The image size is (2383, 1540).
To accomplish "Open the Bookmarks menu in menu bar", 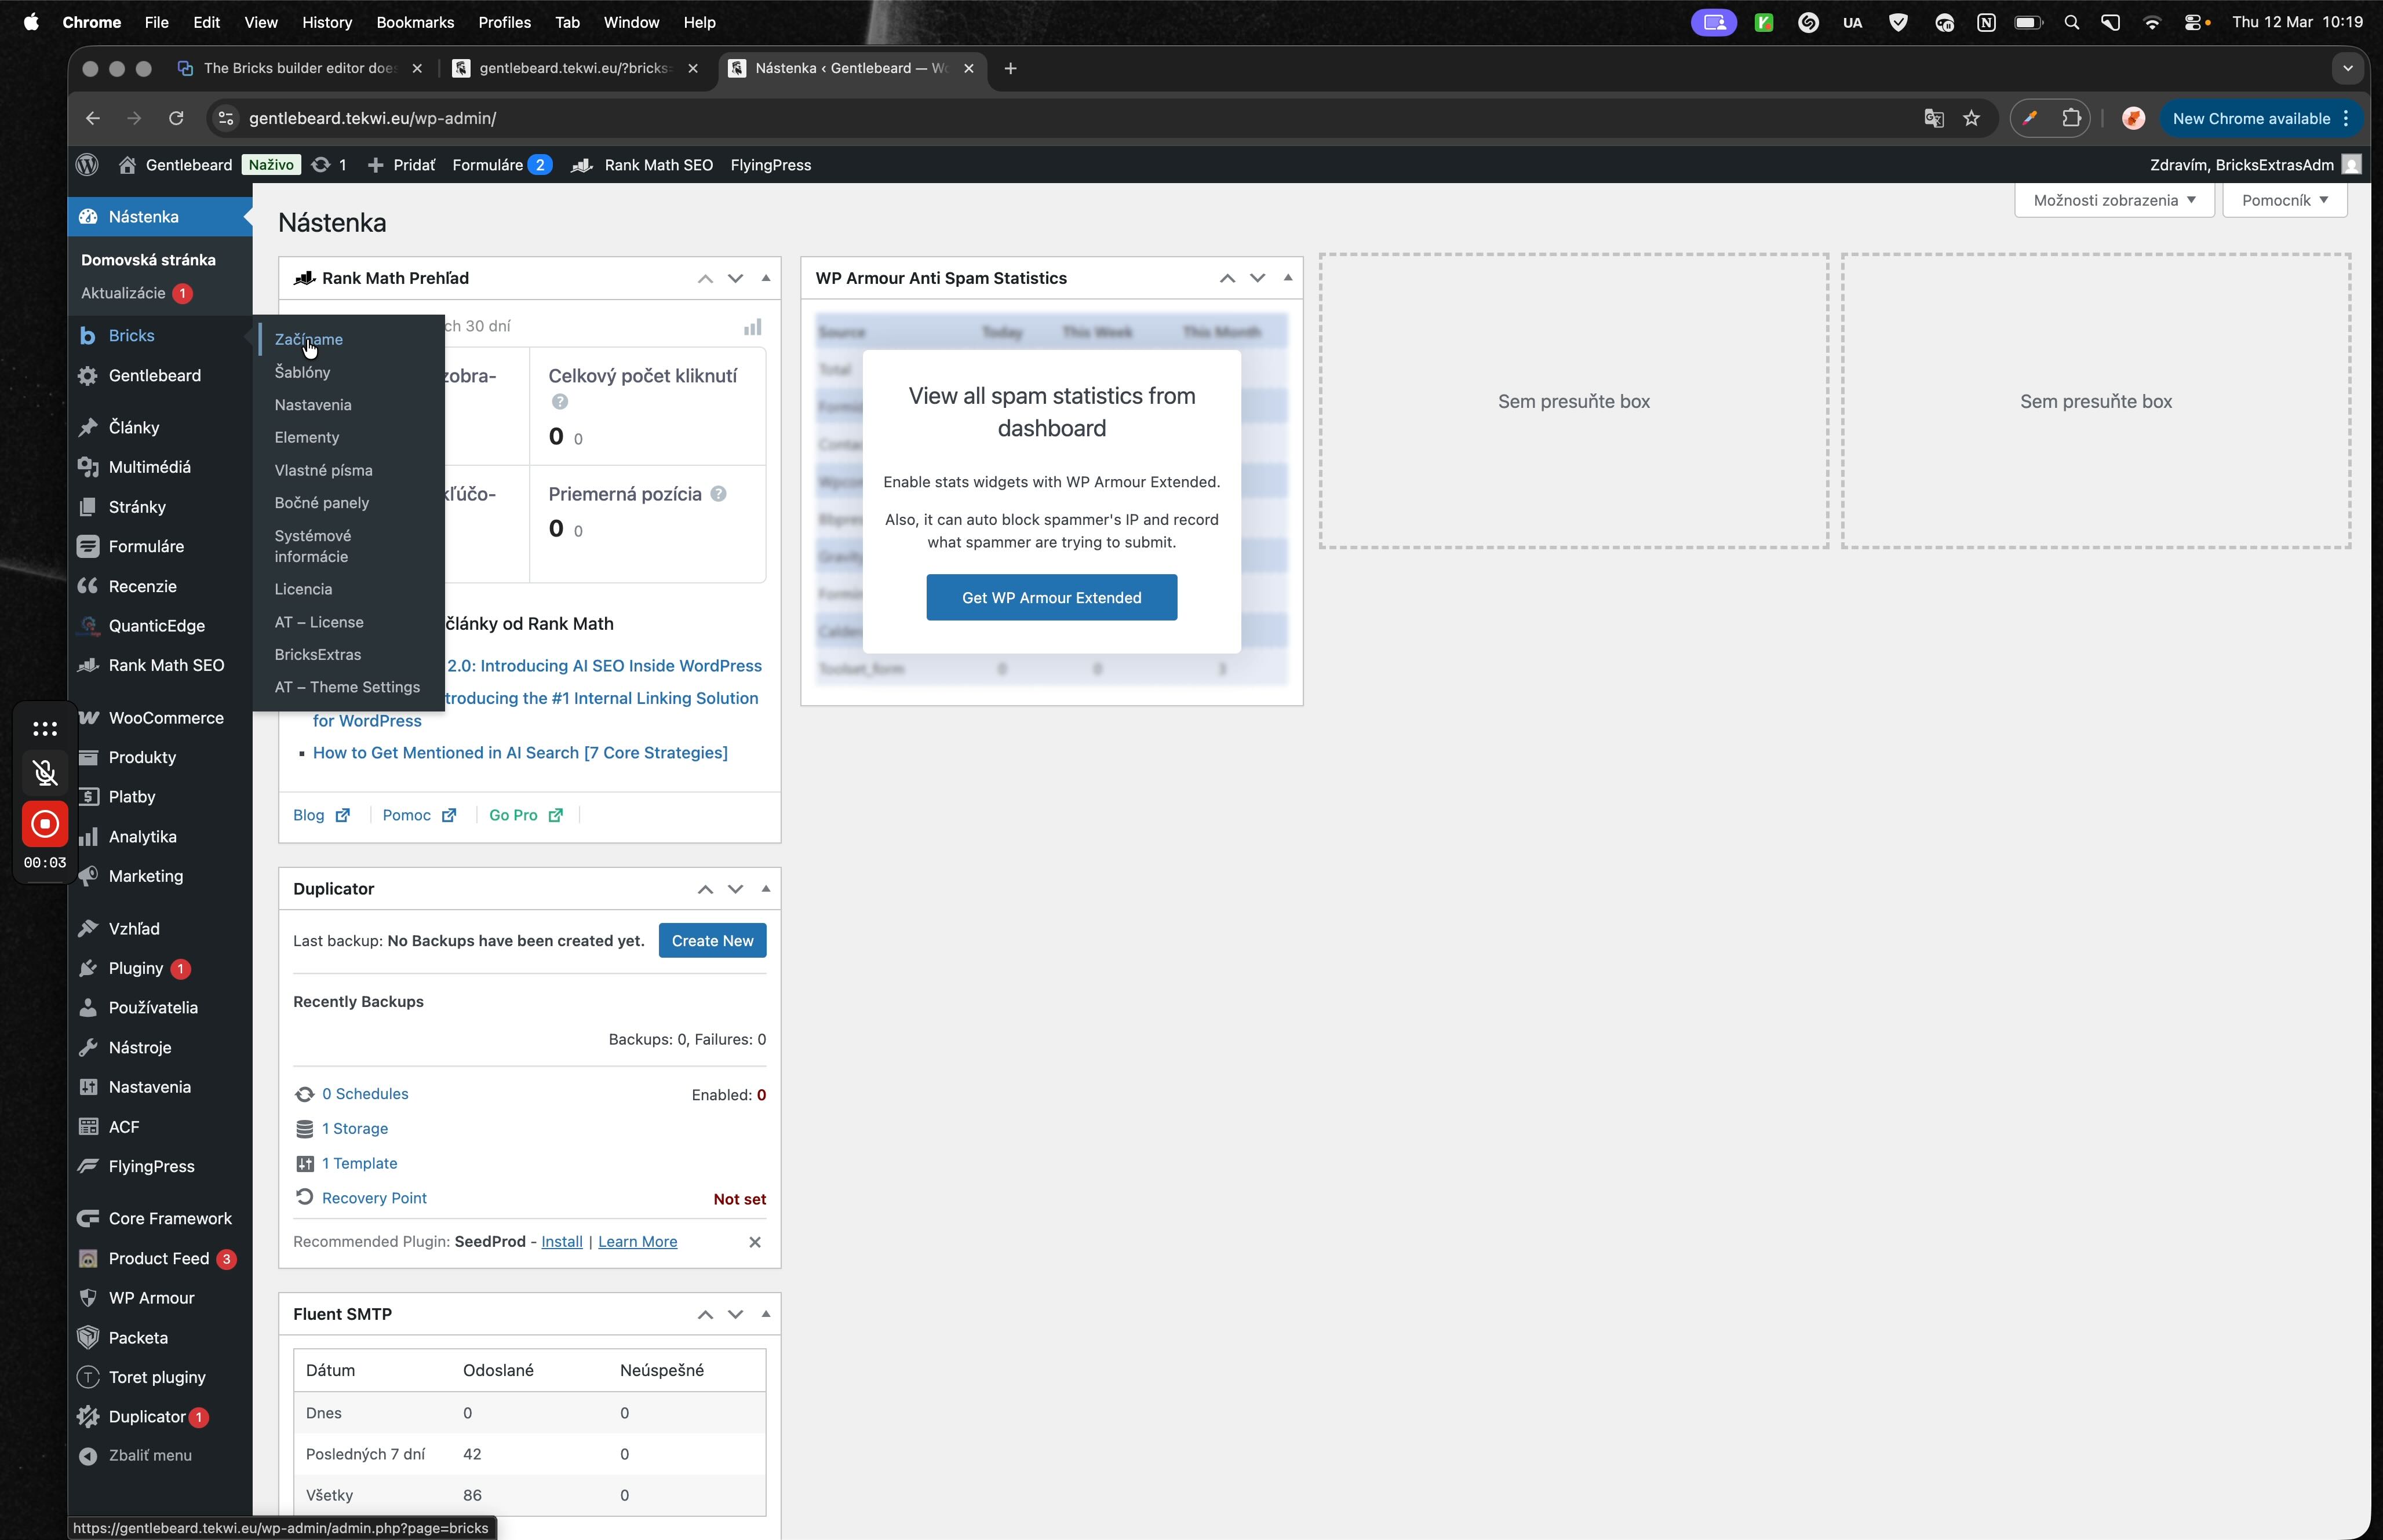I will (414, 22).
